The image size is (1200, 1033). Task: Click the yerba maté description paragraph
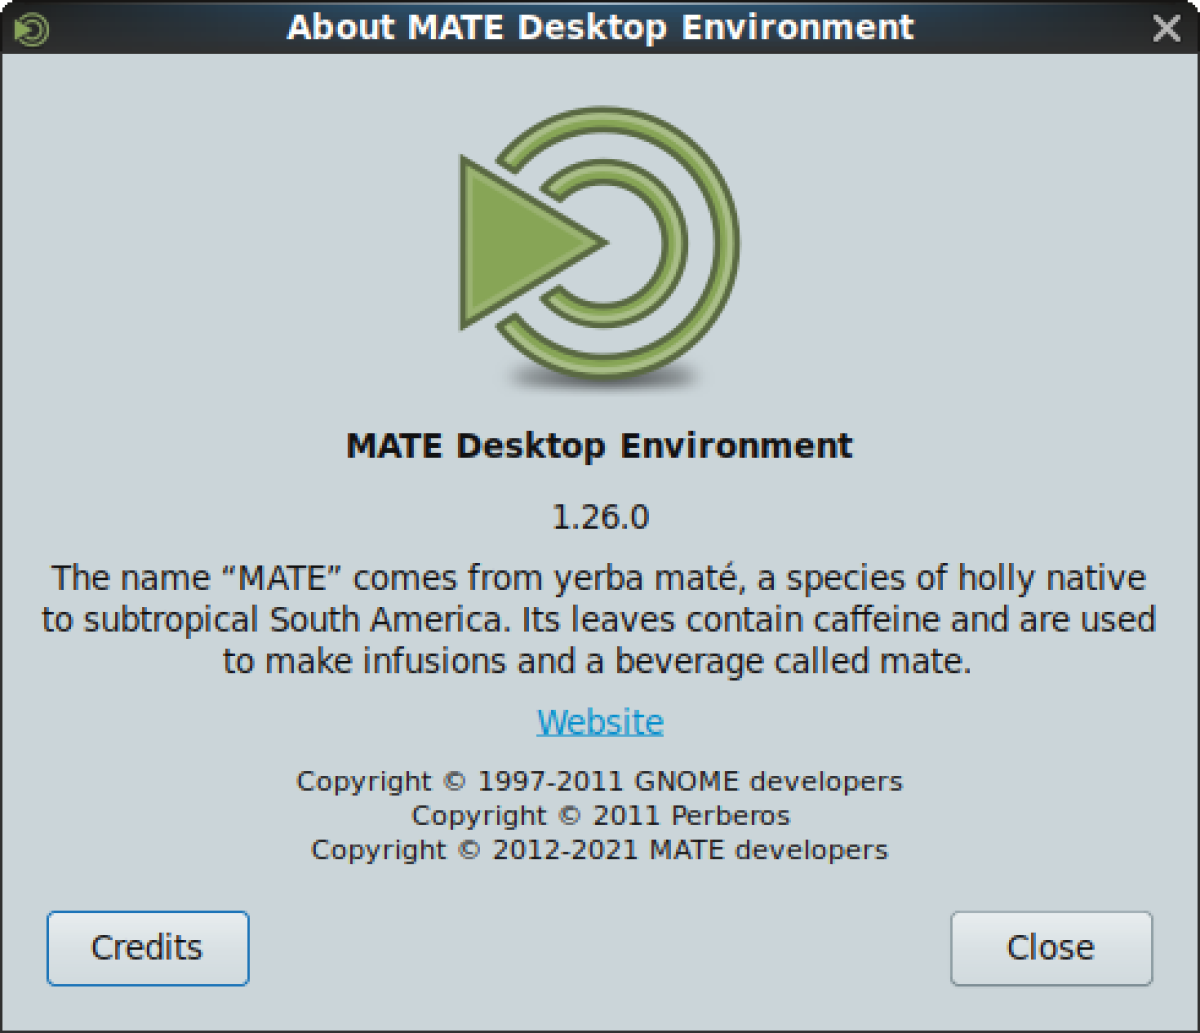(x=600, y=619)
